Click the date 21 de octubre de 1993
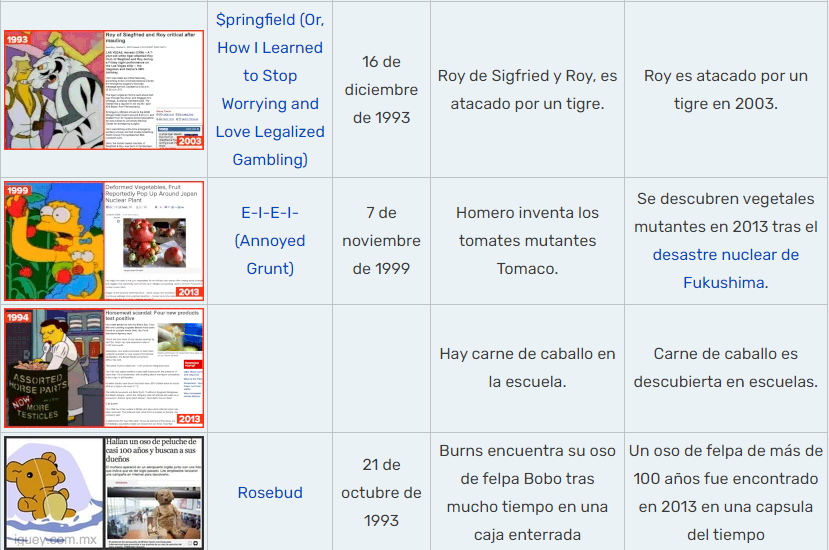This screenshot has width=829, height=550. 380,492
